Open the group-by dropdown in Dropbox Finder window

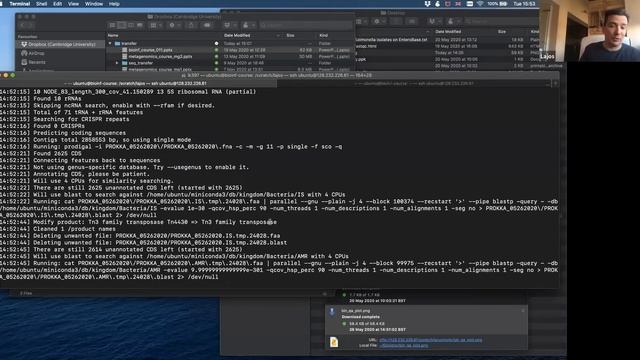click(x=155, y=25)
